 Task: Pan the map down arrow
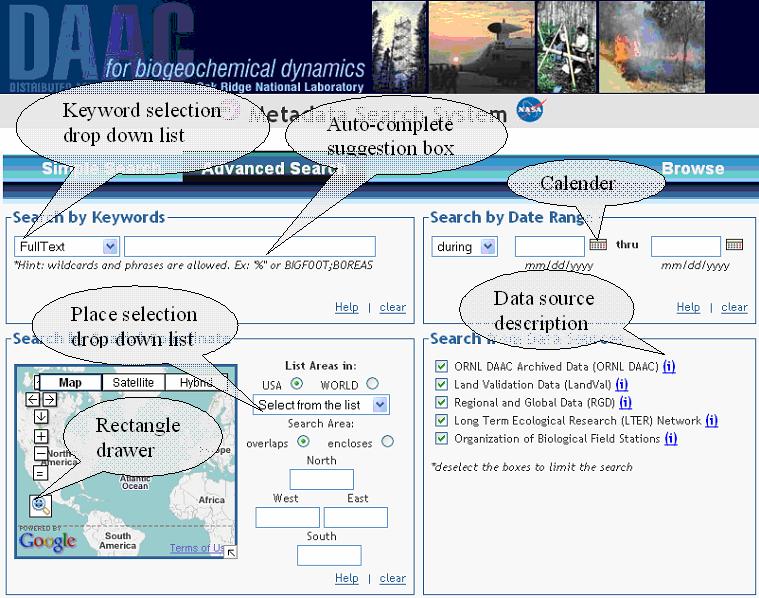tap(41, 416)
